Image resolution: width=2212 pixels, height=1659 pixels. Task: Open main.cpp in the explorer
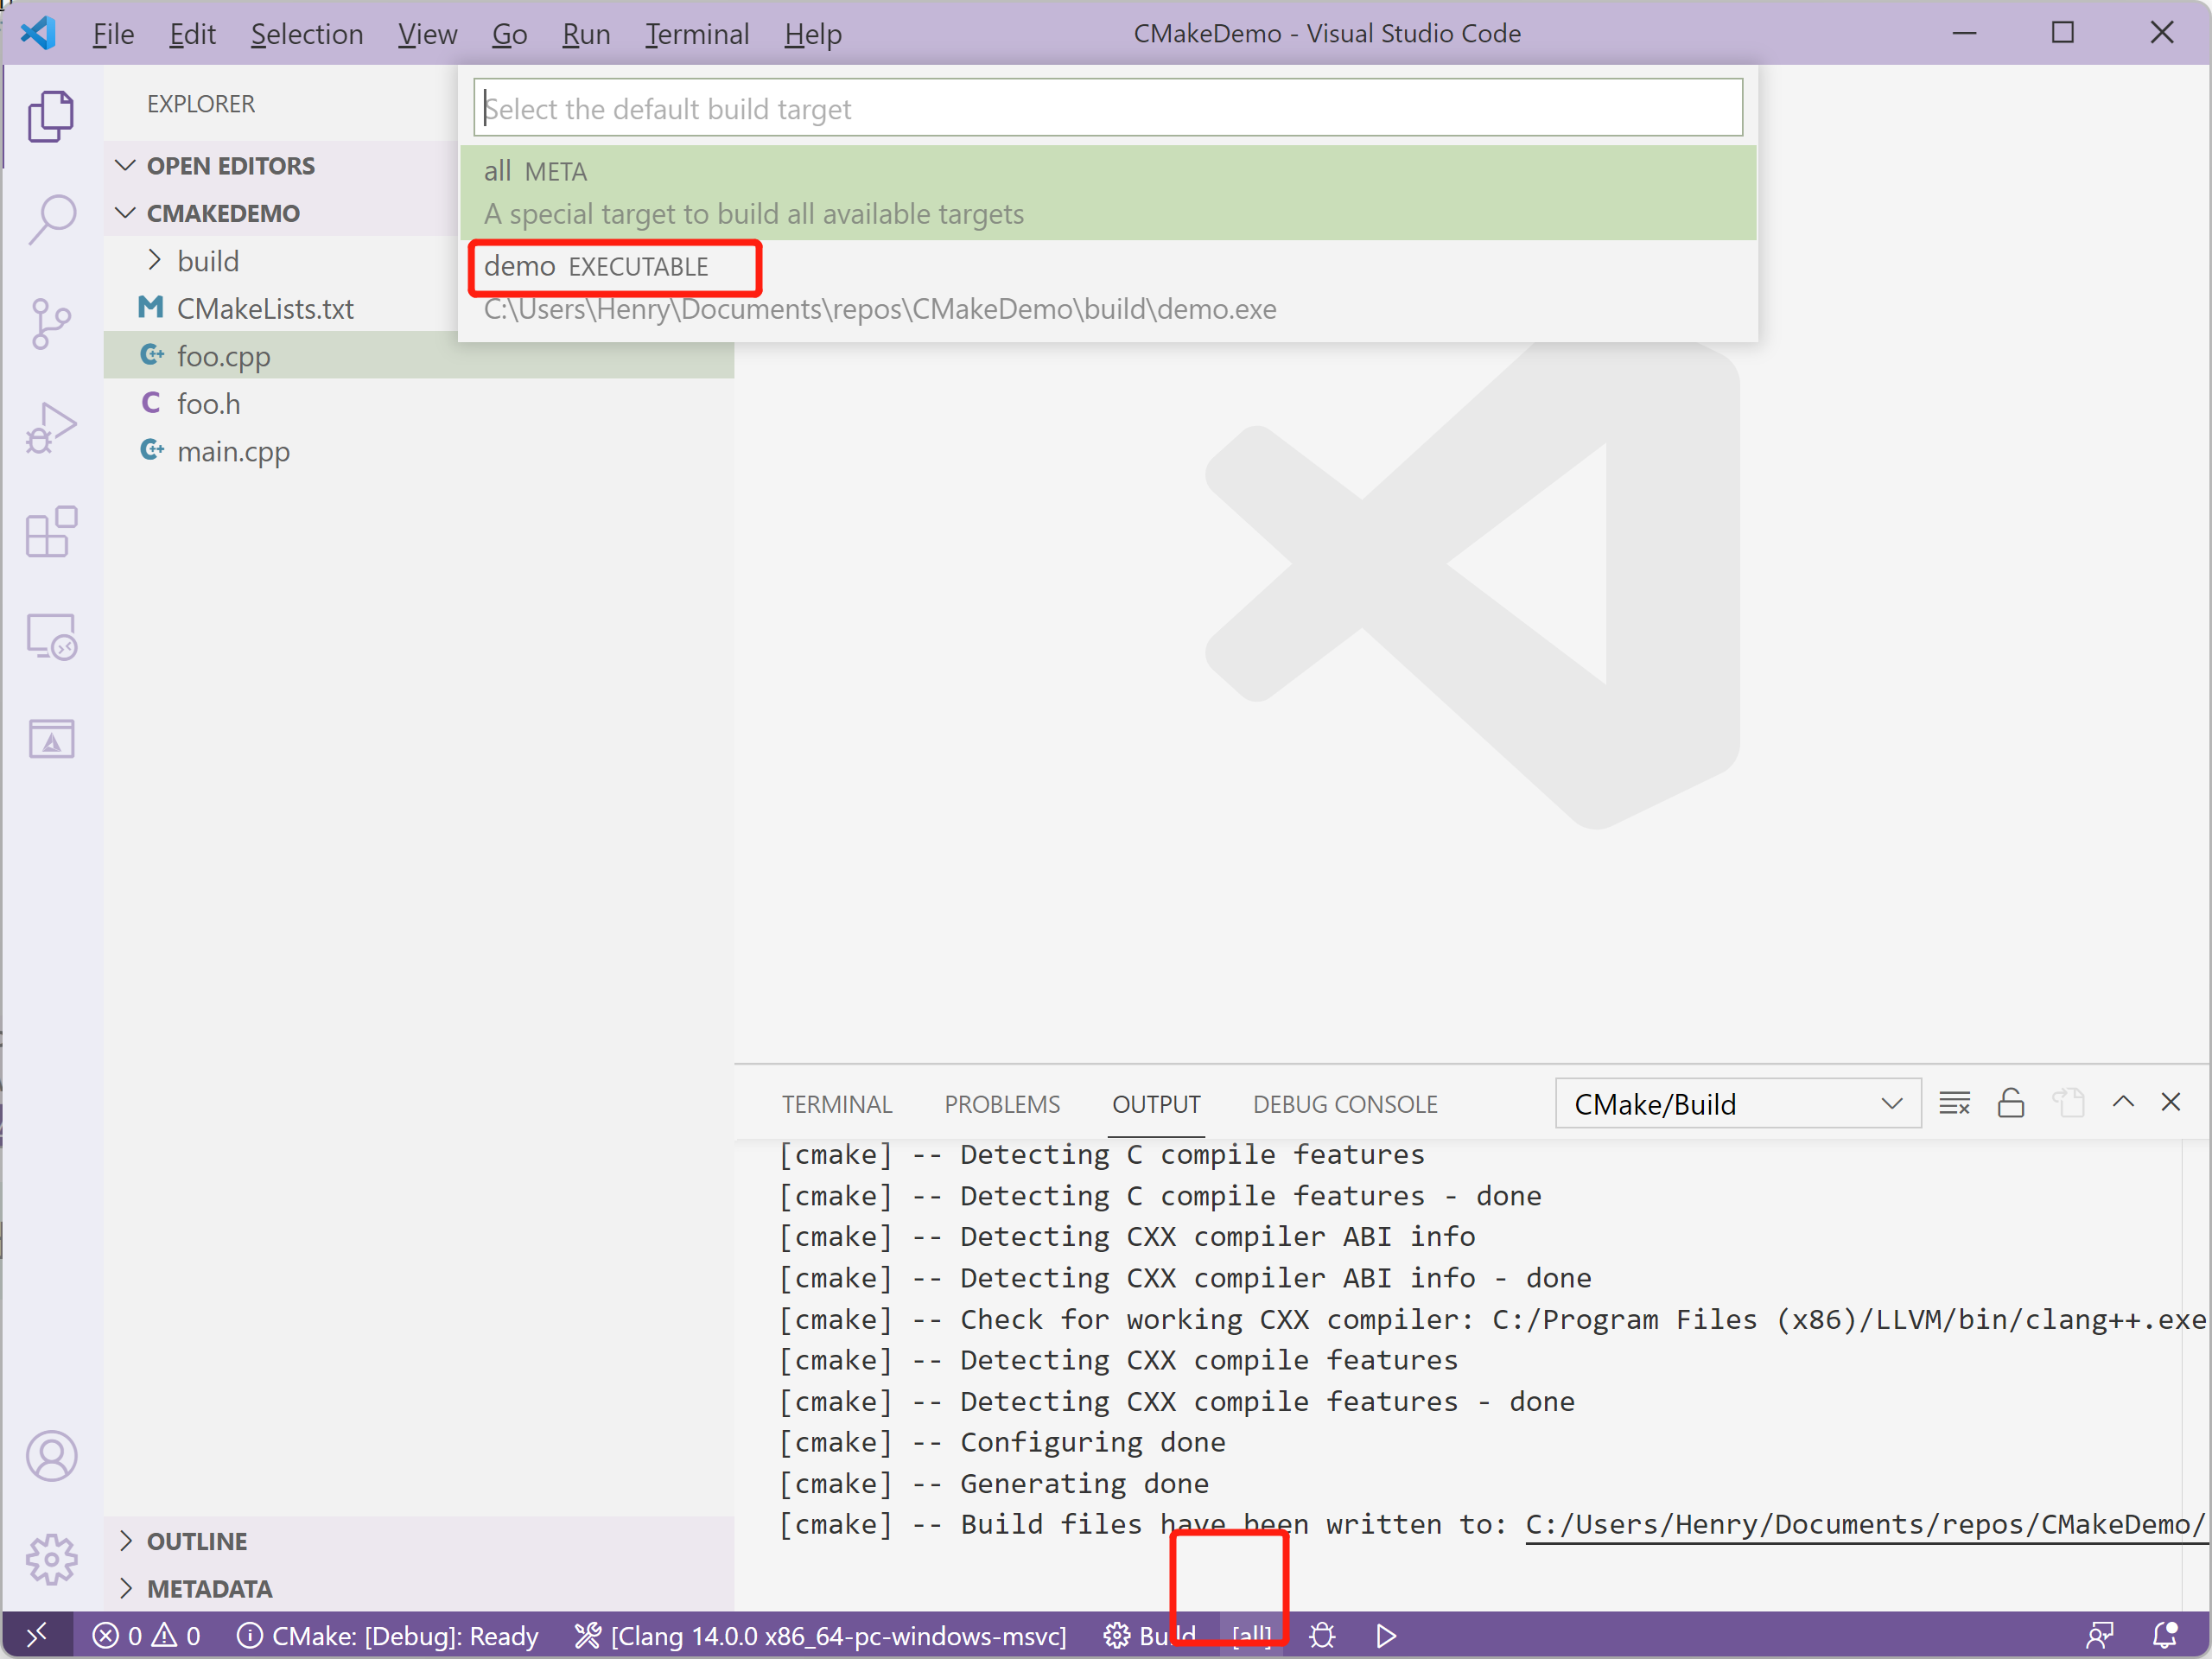click(418, 451)
